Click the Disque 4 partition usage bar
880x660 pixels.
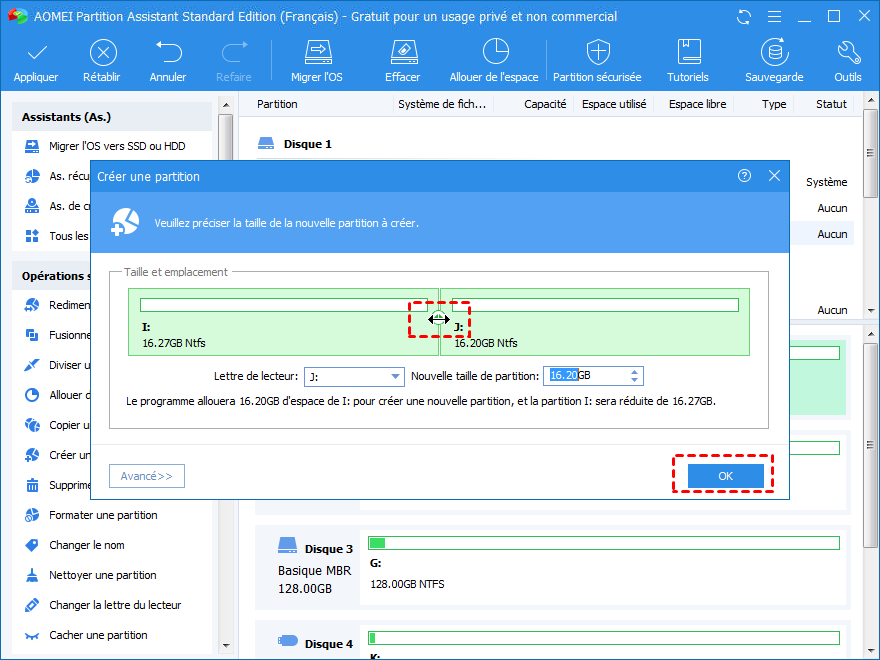(x=603, y=638)
